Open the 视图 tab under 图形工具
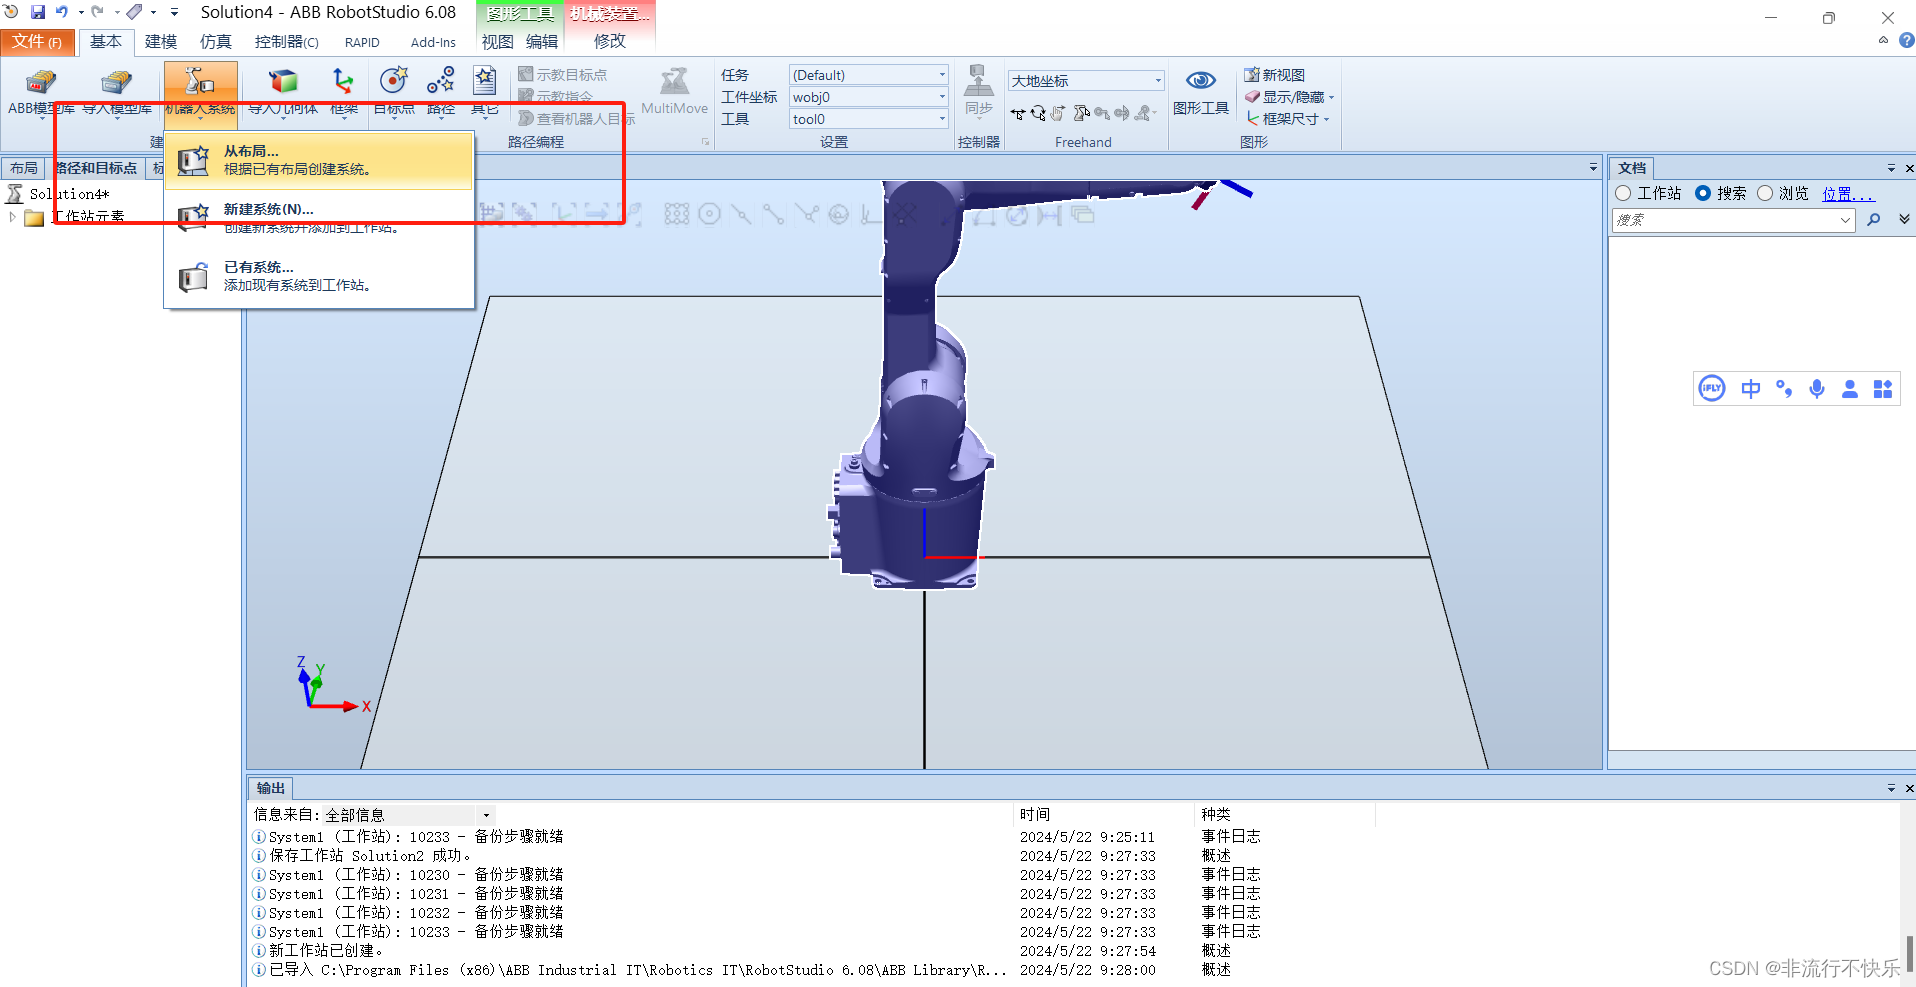The height and width of the screenshot is (987, 1916). (x=497, y=41)
